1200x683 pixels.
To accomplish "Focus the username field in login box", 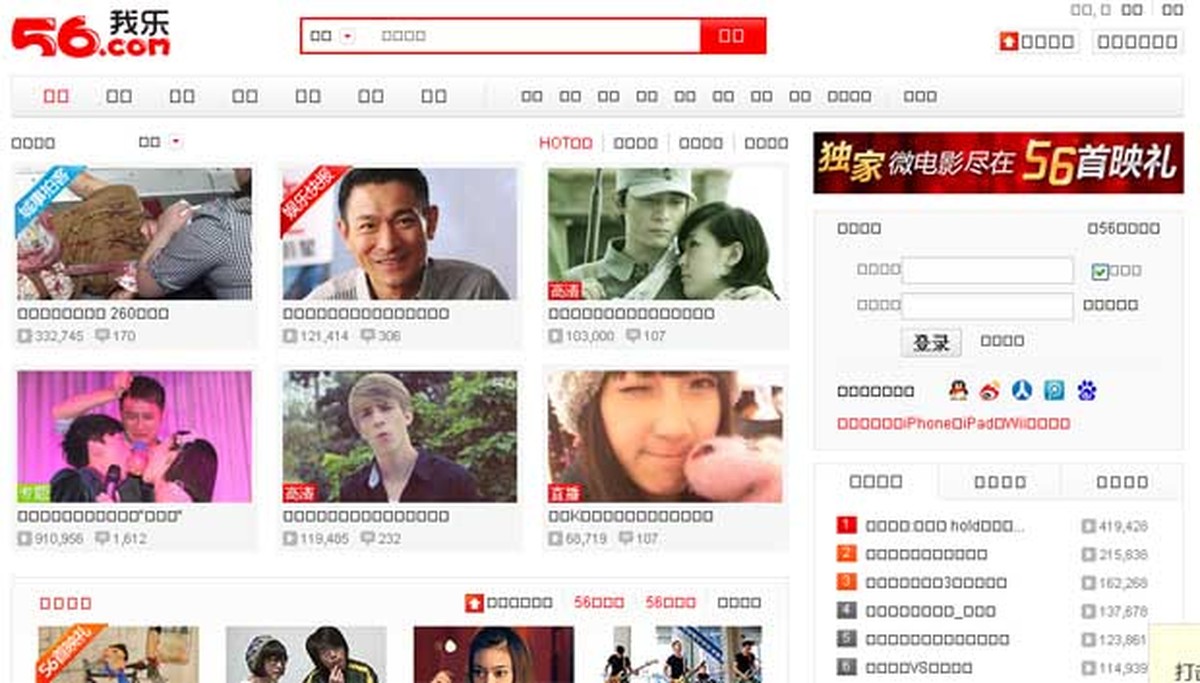I will tap(988, 270).
